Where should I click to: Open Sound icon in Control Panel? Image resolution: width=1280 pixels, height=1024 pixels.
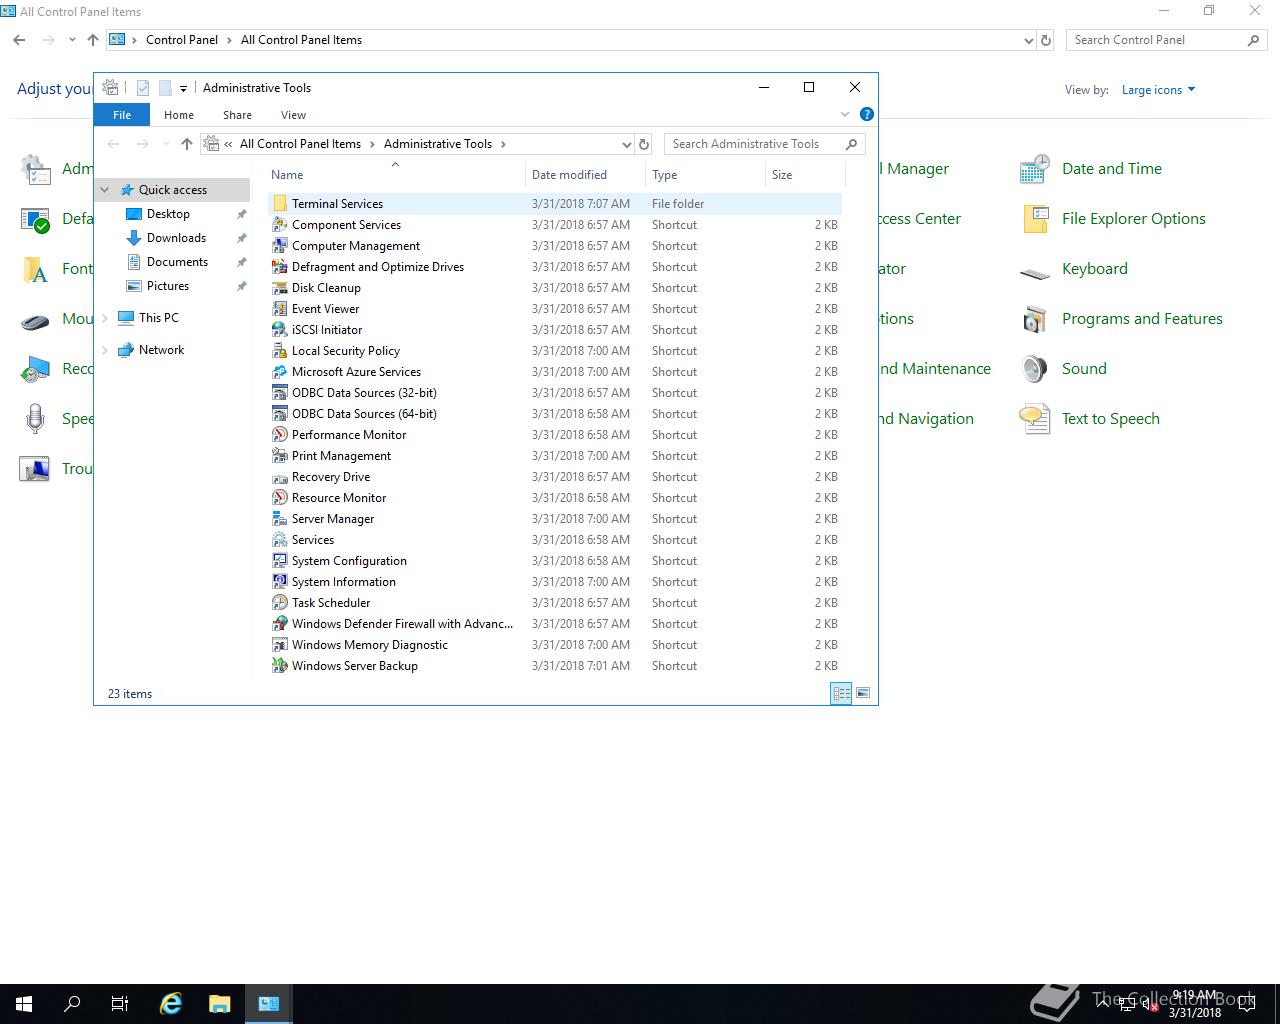[1035, 369]
